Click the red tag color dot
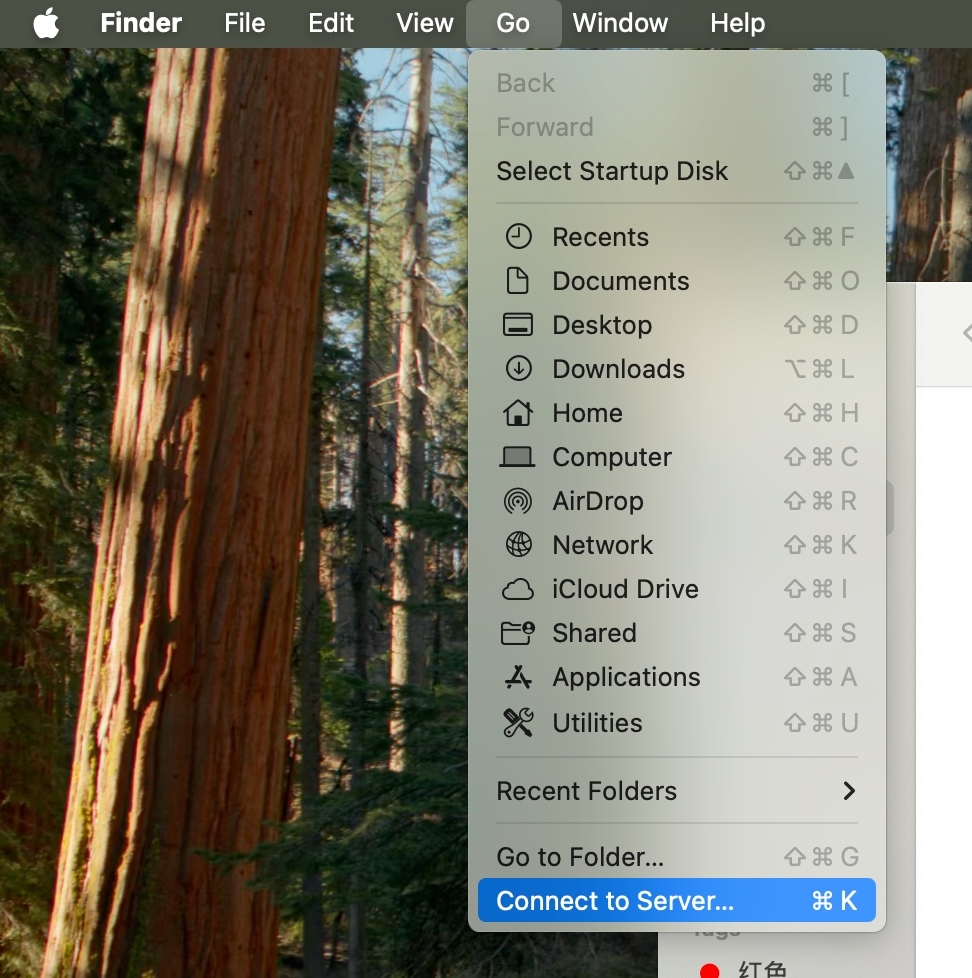The width and height of the screenshot is (972, 978). (x=710, y=970)
